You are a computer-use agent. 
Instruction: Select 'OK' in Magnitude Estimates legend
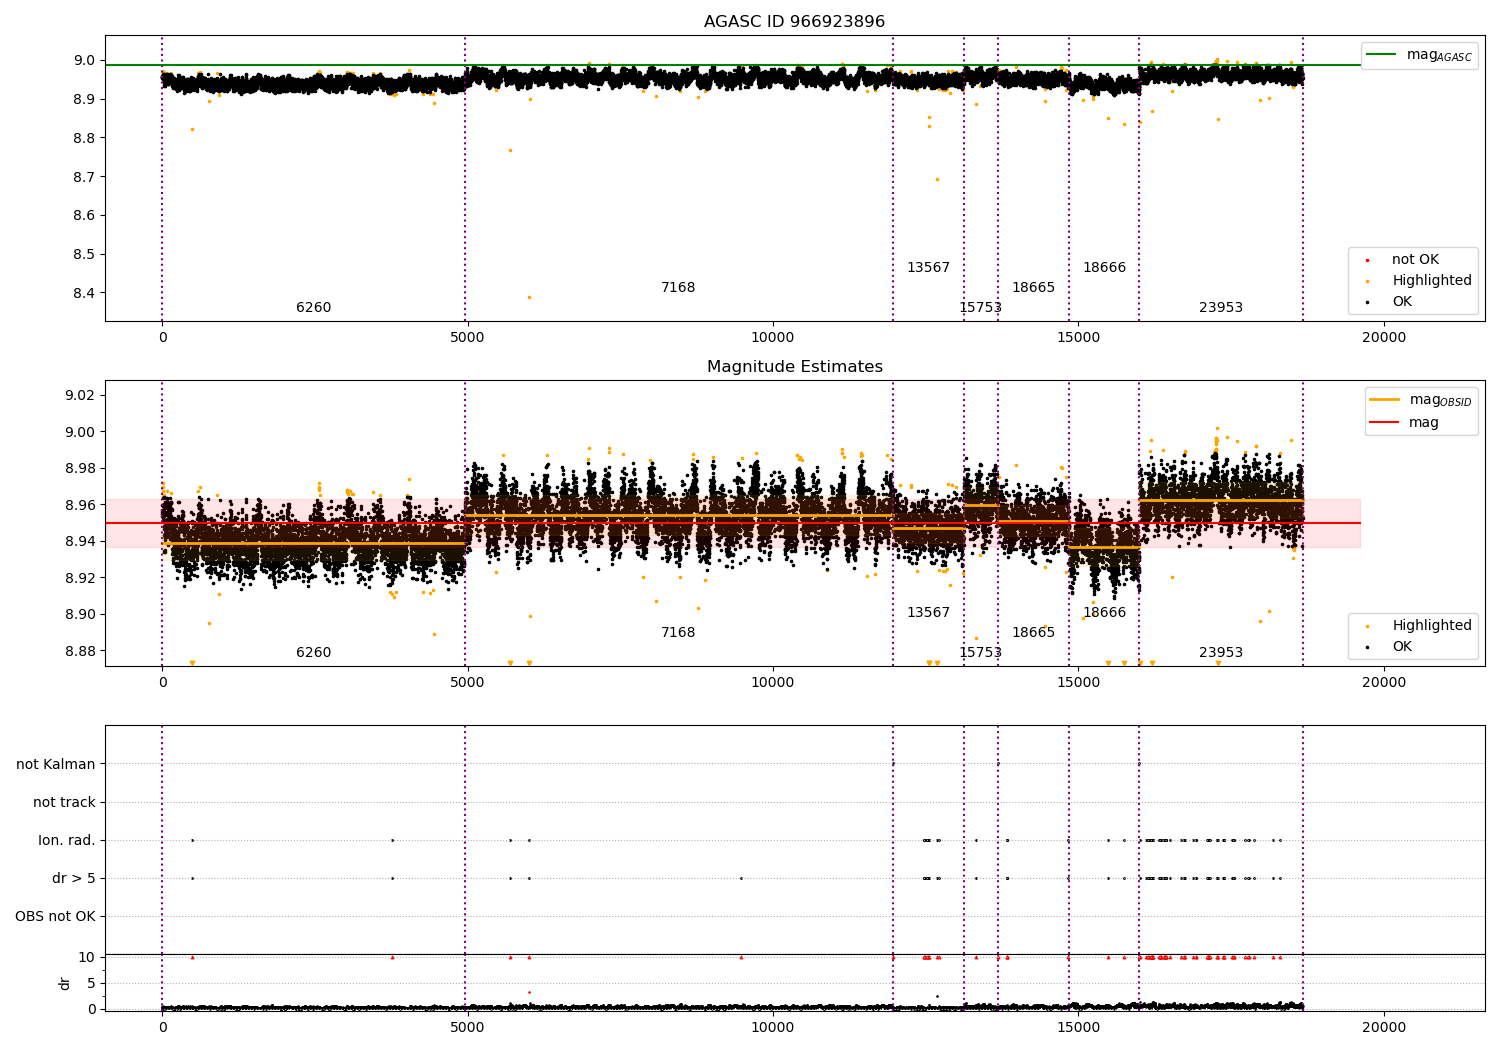[x=1402, y=647]
